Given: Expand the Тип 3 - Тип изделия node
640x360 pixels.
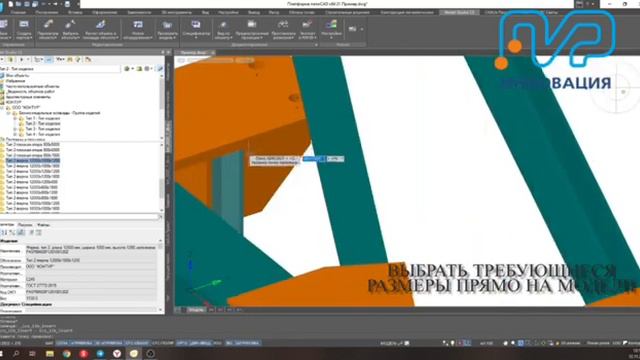Looking at the screenshot, I should click(x=15, y=129).
